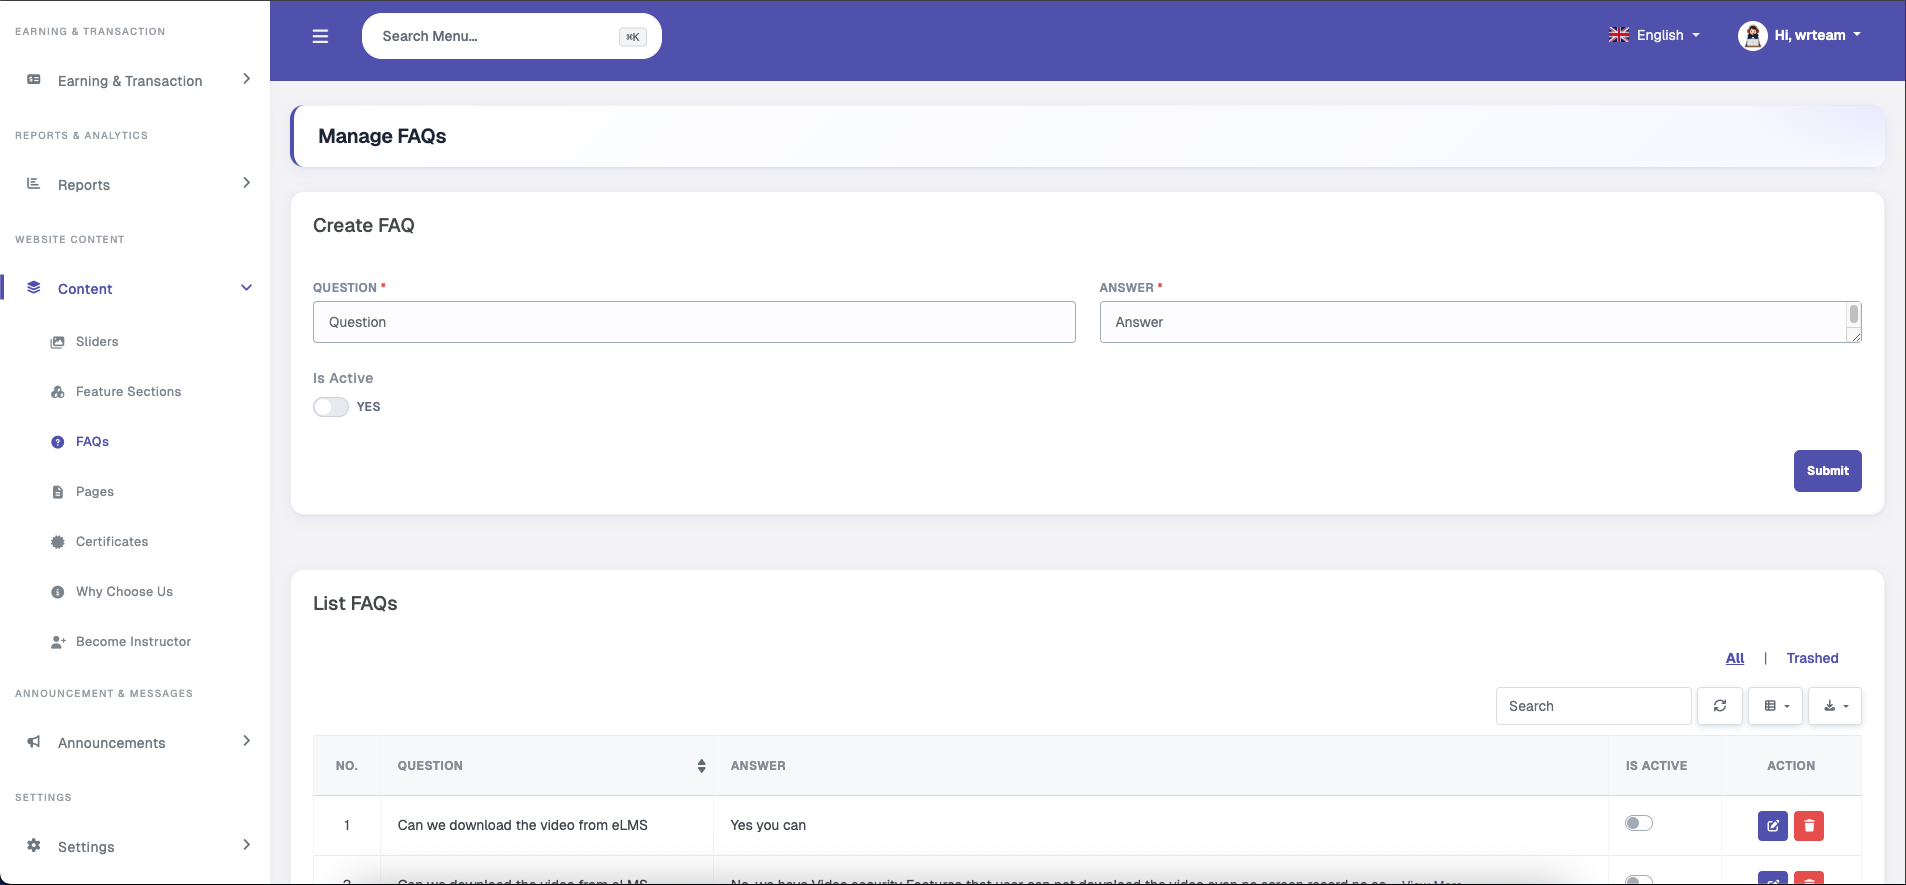Select FAQs in the sidebar
The image size is (1906, 885).
pos(92,442)
